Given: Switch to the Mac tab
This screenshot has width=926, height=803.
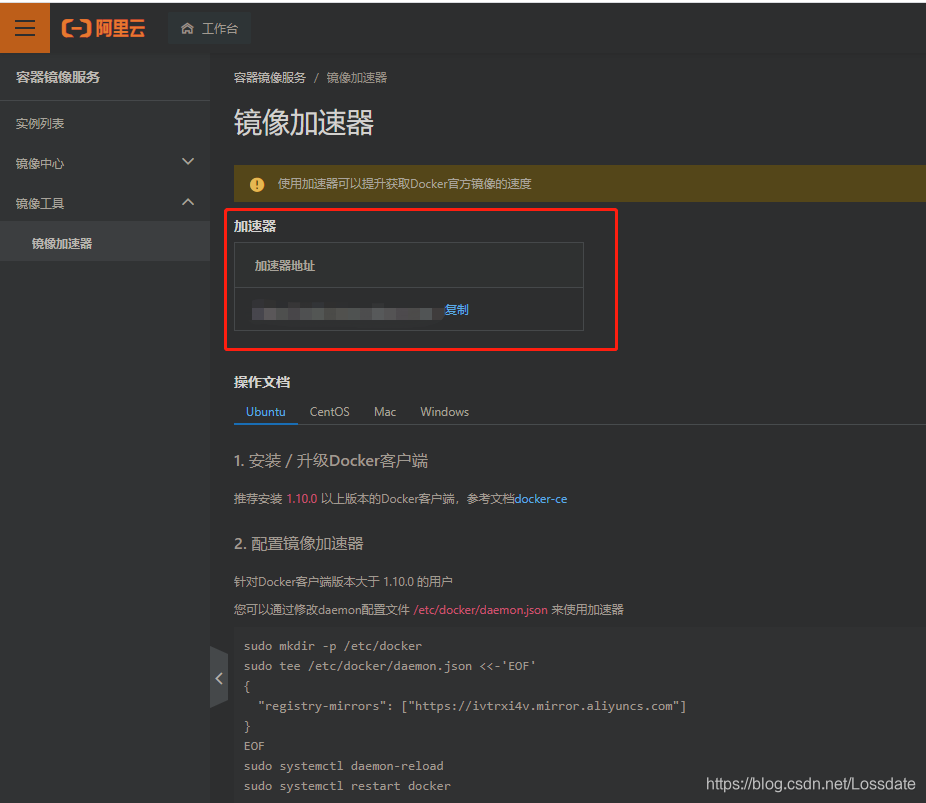Looking at the screenshot, I should pyautogui.click(x=385, y=412).
